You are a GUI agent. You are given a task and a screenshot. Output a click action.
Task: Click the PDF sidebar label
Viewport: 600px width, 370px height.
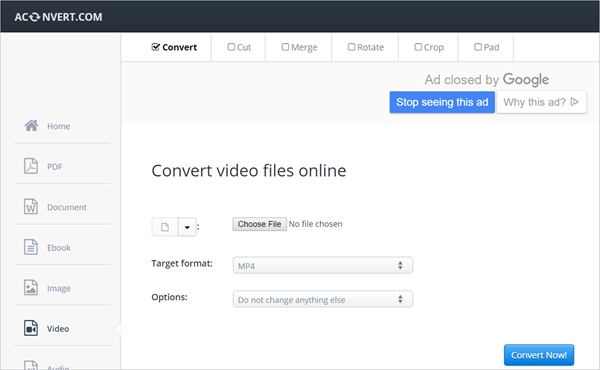tap(54, 167)
